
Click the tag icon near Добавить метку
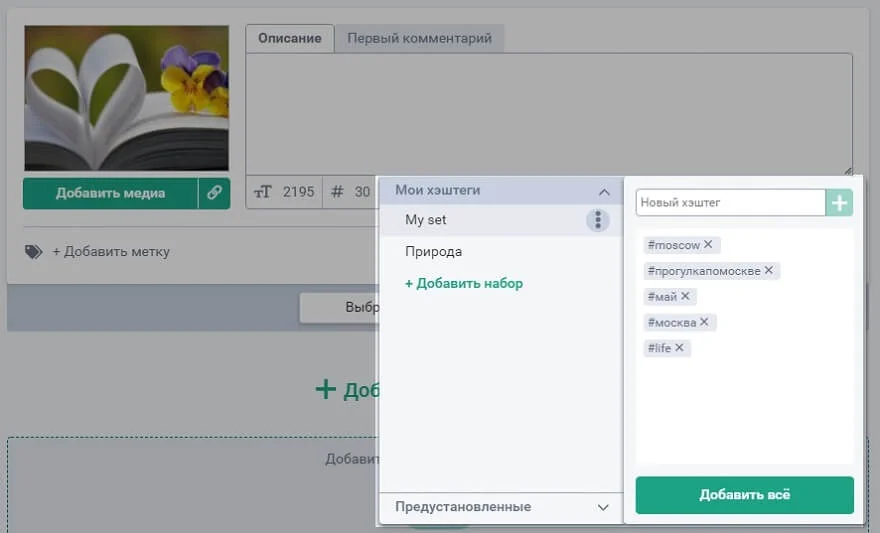(x=34, y=252)
